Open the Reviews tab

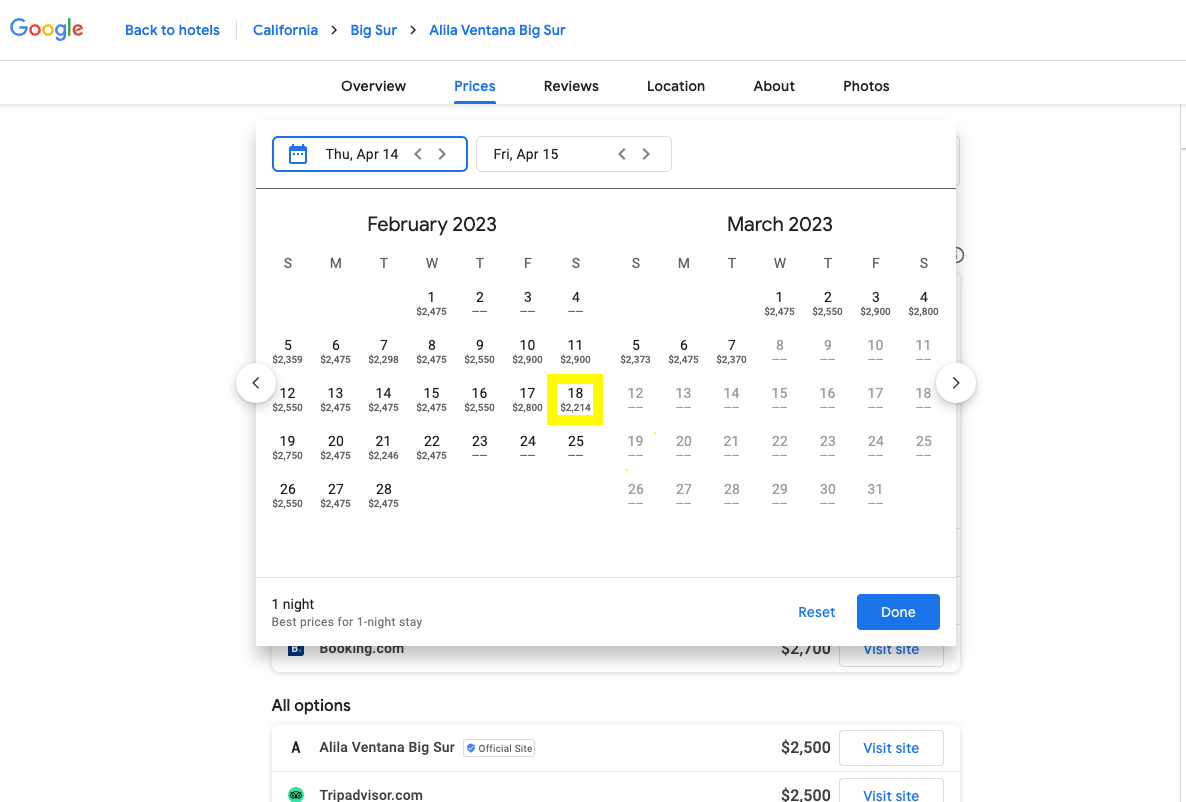[571, 86]
